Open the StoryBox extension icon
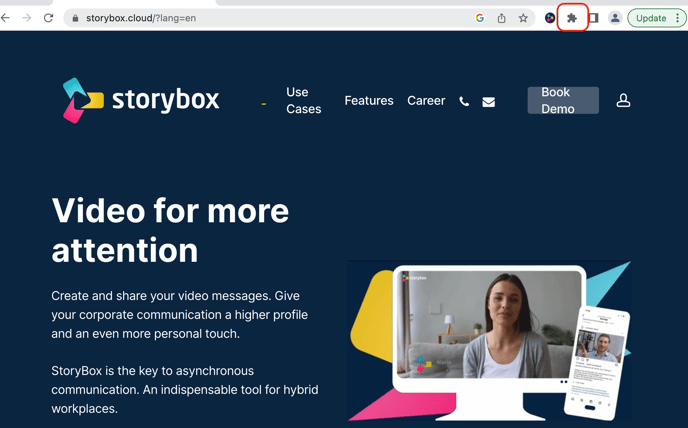This screenshot has height=428, width=688. click(550, 18)
